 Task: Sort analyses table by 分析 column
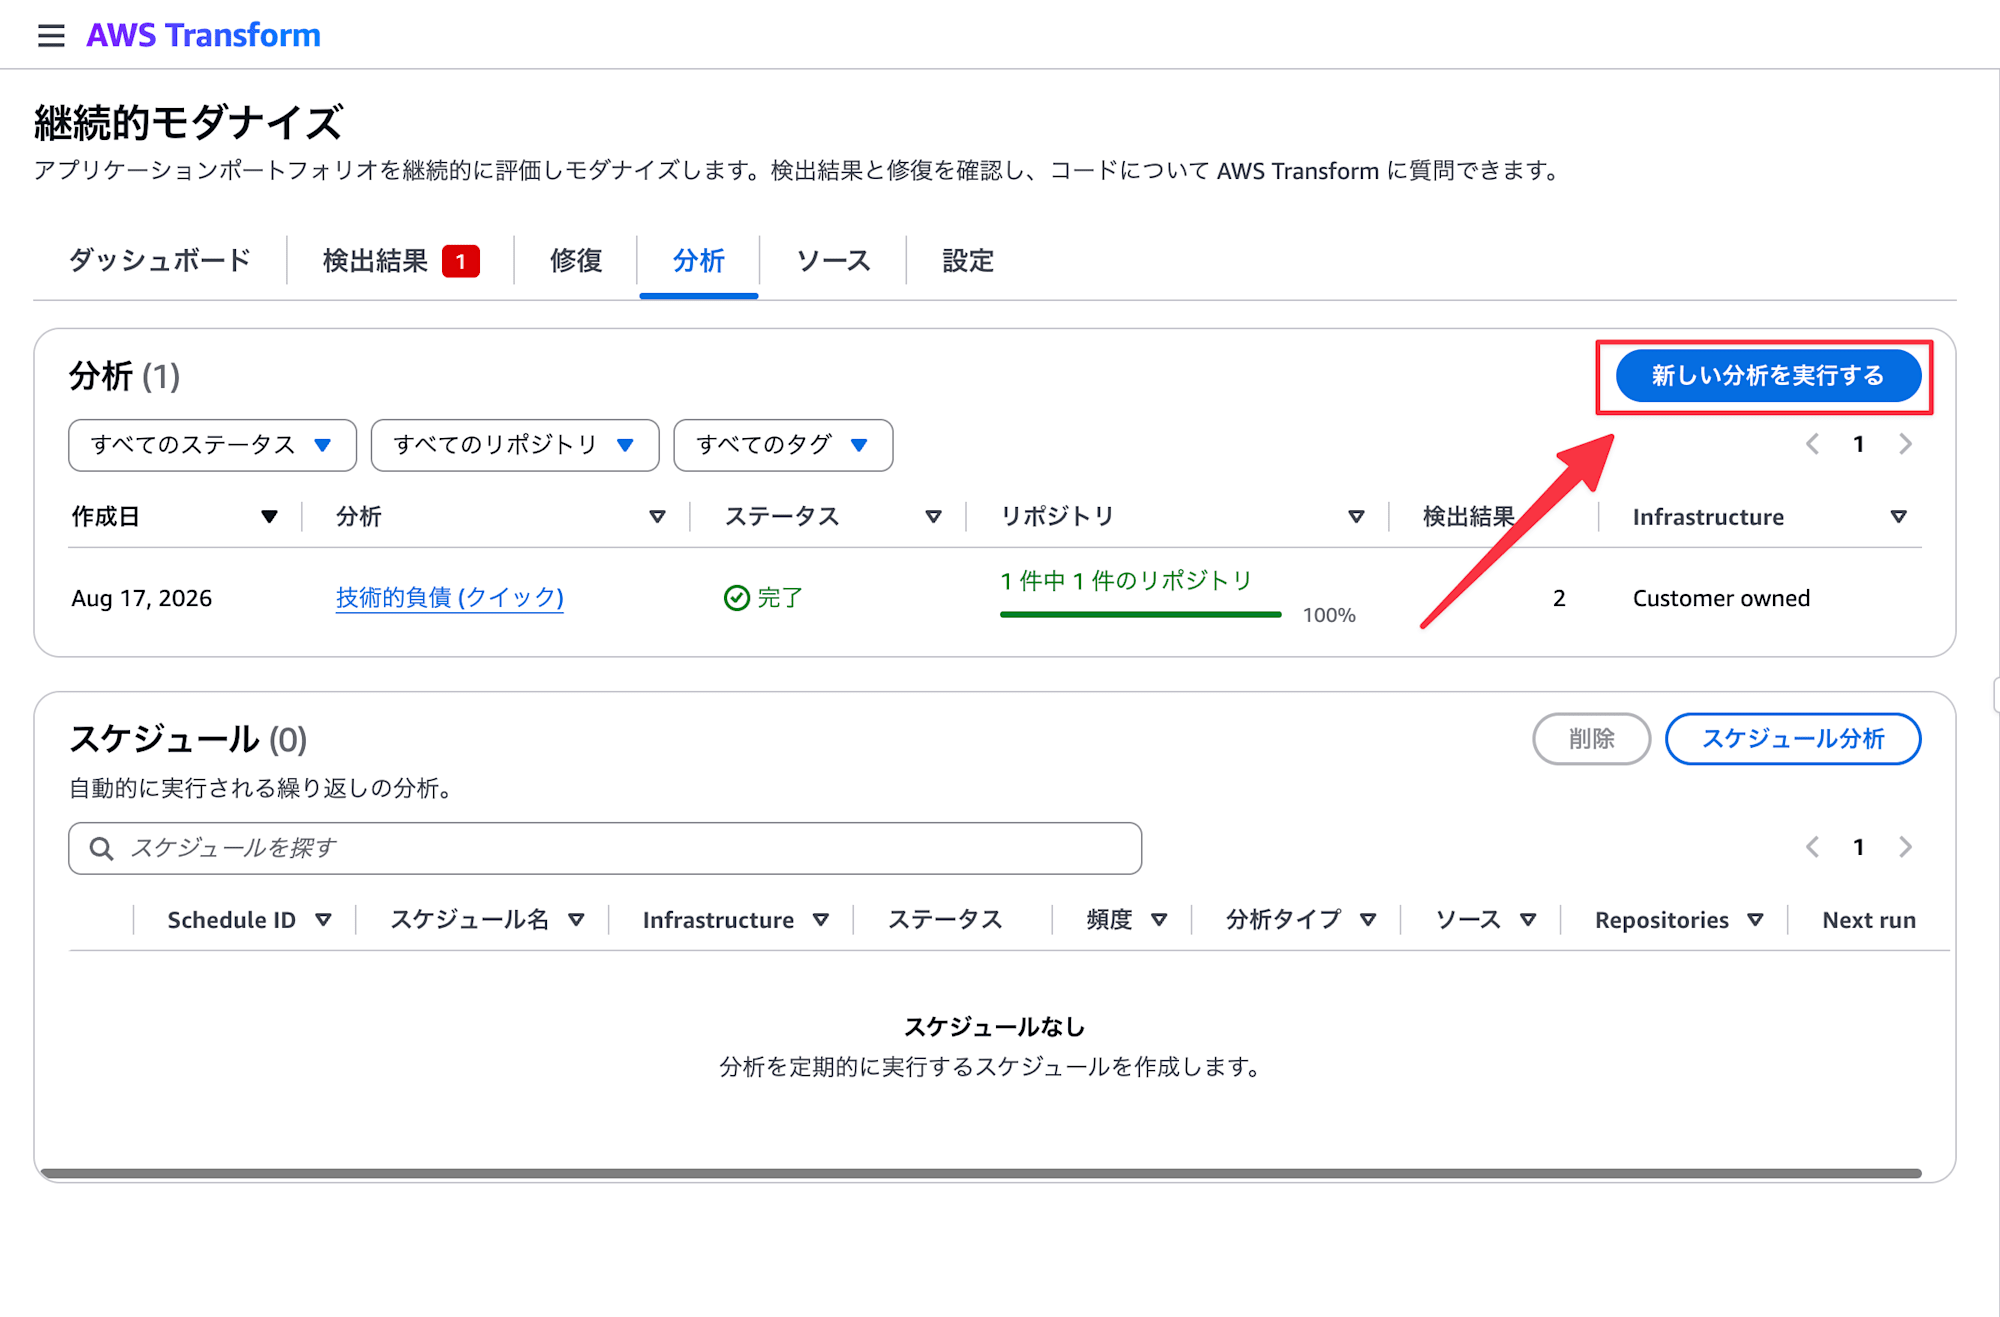point(657,517)
